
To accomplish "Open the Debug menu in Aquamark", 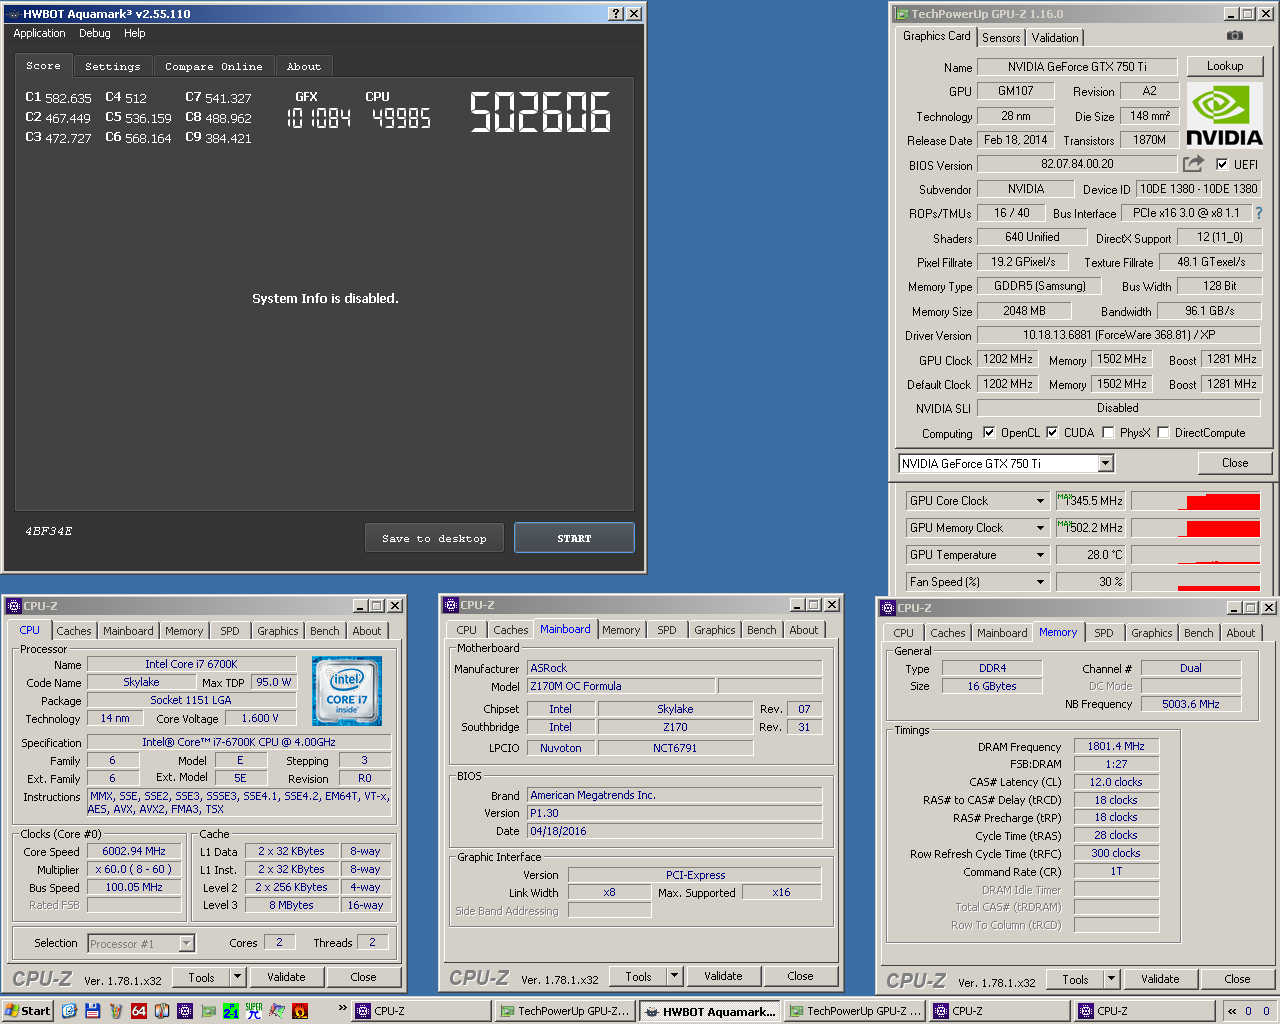I will click(x=95, y=33).
